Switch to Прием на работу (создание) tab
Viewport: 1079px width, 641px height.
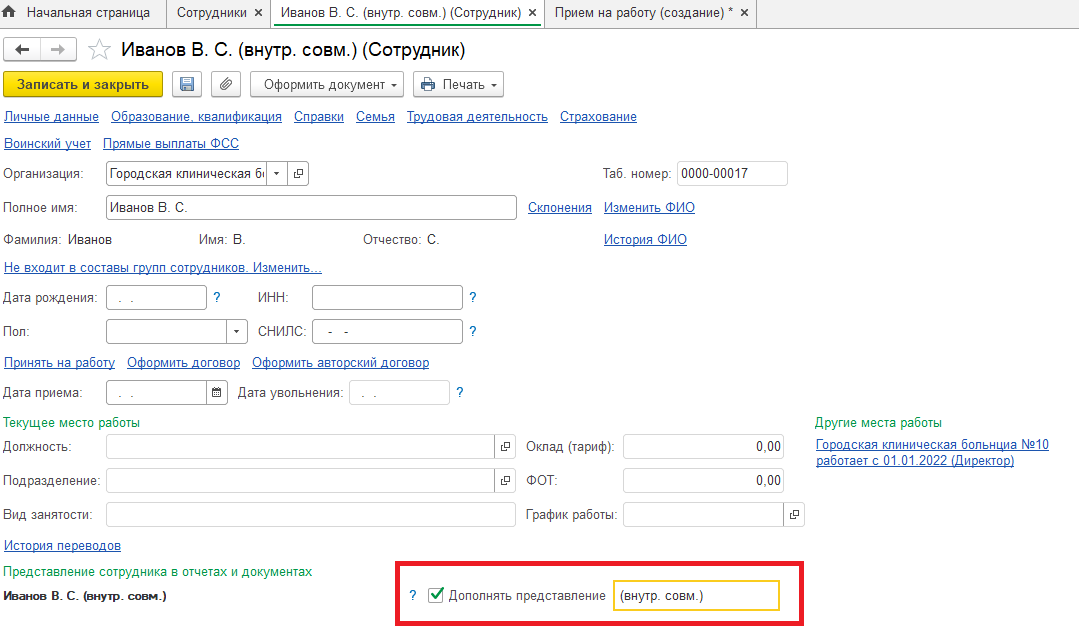(644, 12)
